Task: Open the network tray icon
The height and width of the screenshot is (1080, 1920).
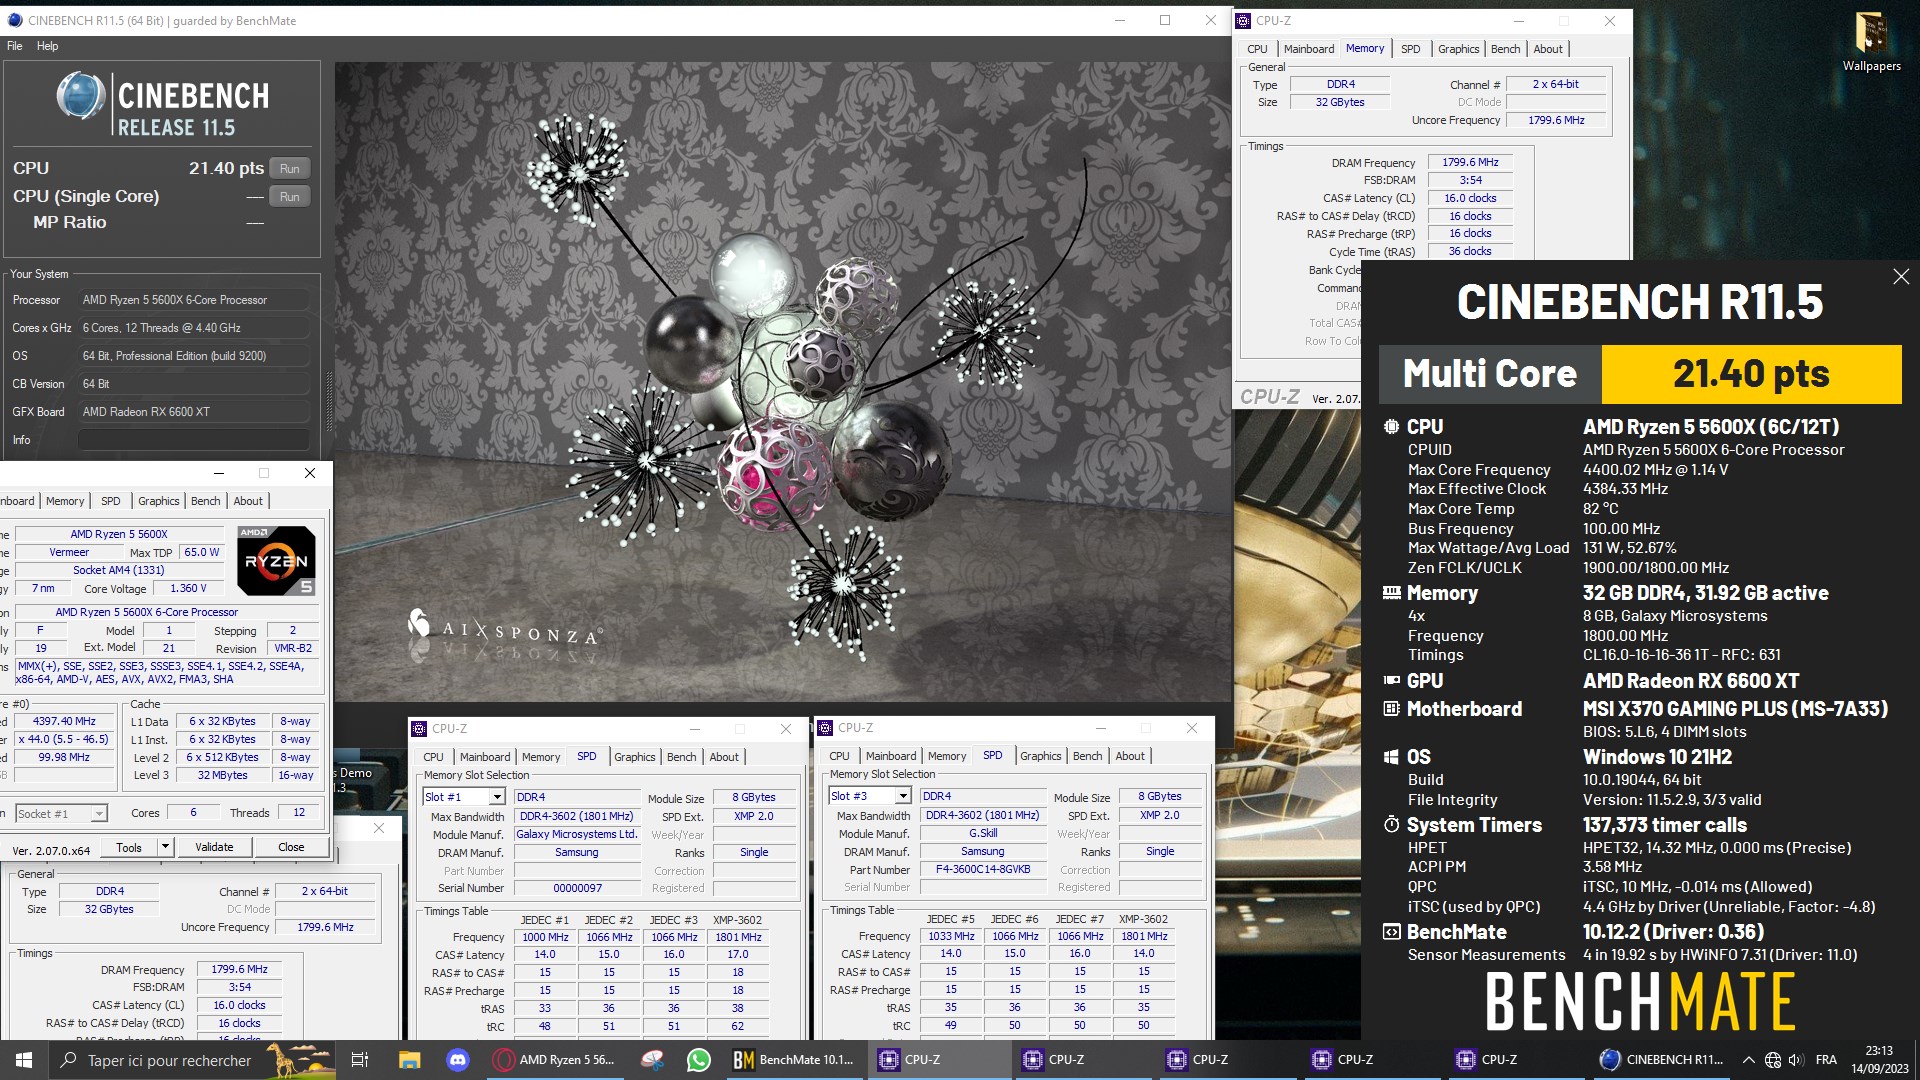Action: tap(1773, 1060)
